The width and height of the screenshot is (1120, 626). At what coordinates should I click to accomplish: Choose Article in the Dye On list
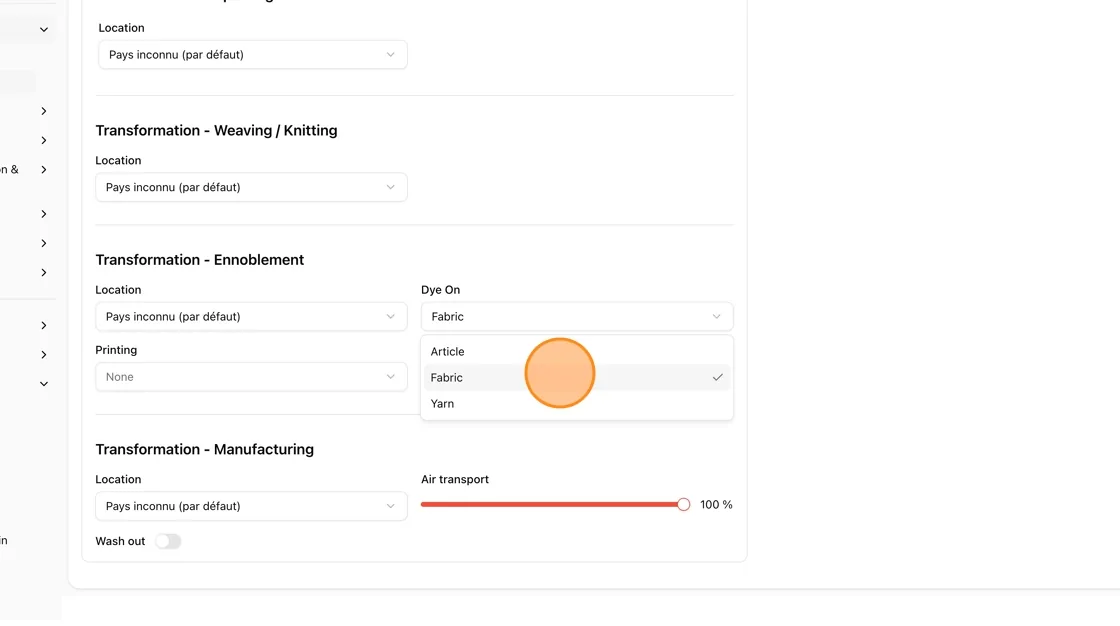pos(576,352)
